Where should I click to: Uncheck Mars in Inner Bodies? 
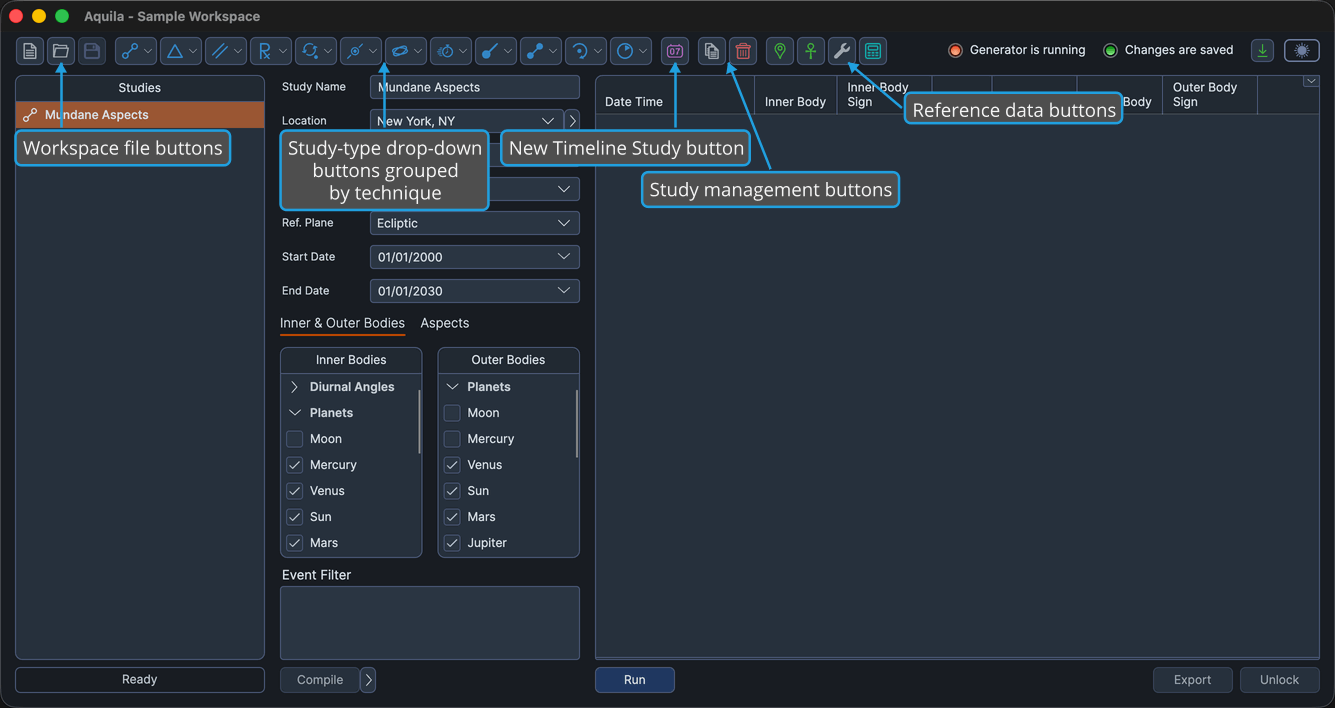click(x=294, y=543)
